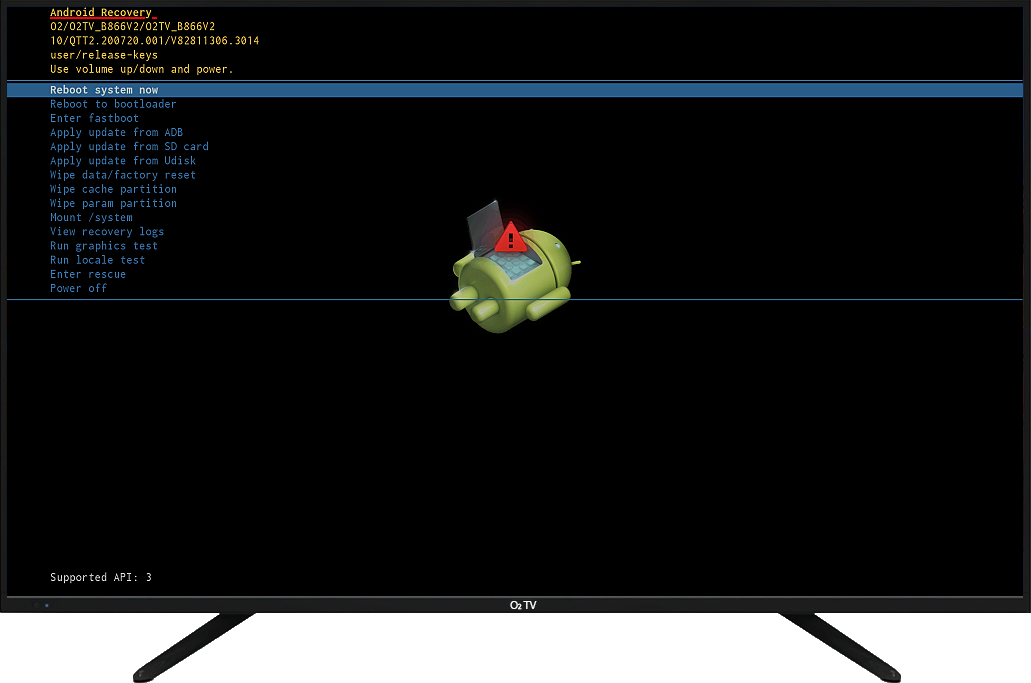Image resolution: width=1031 pixels, height=683 pixels.
Task: Select Wipe cache partition
Action: pyautogui.click(x=113, y=189)
